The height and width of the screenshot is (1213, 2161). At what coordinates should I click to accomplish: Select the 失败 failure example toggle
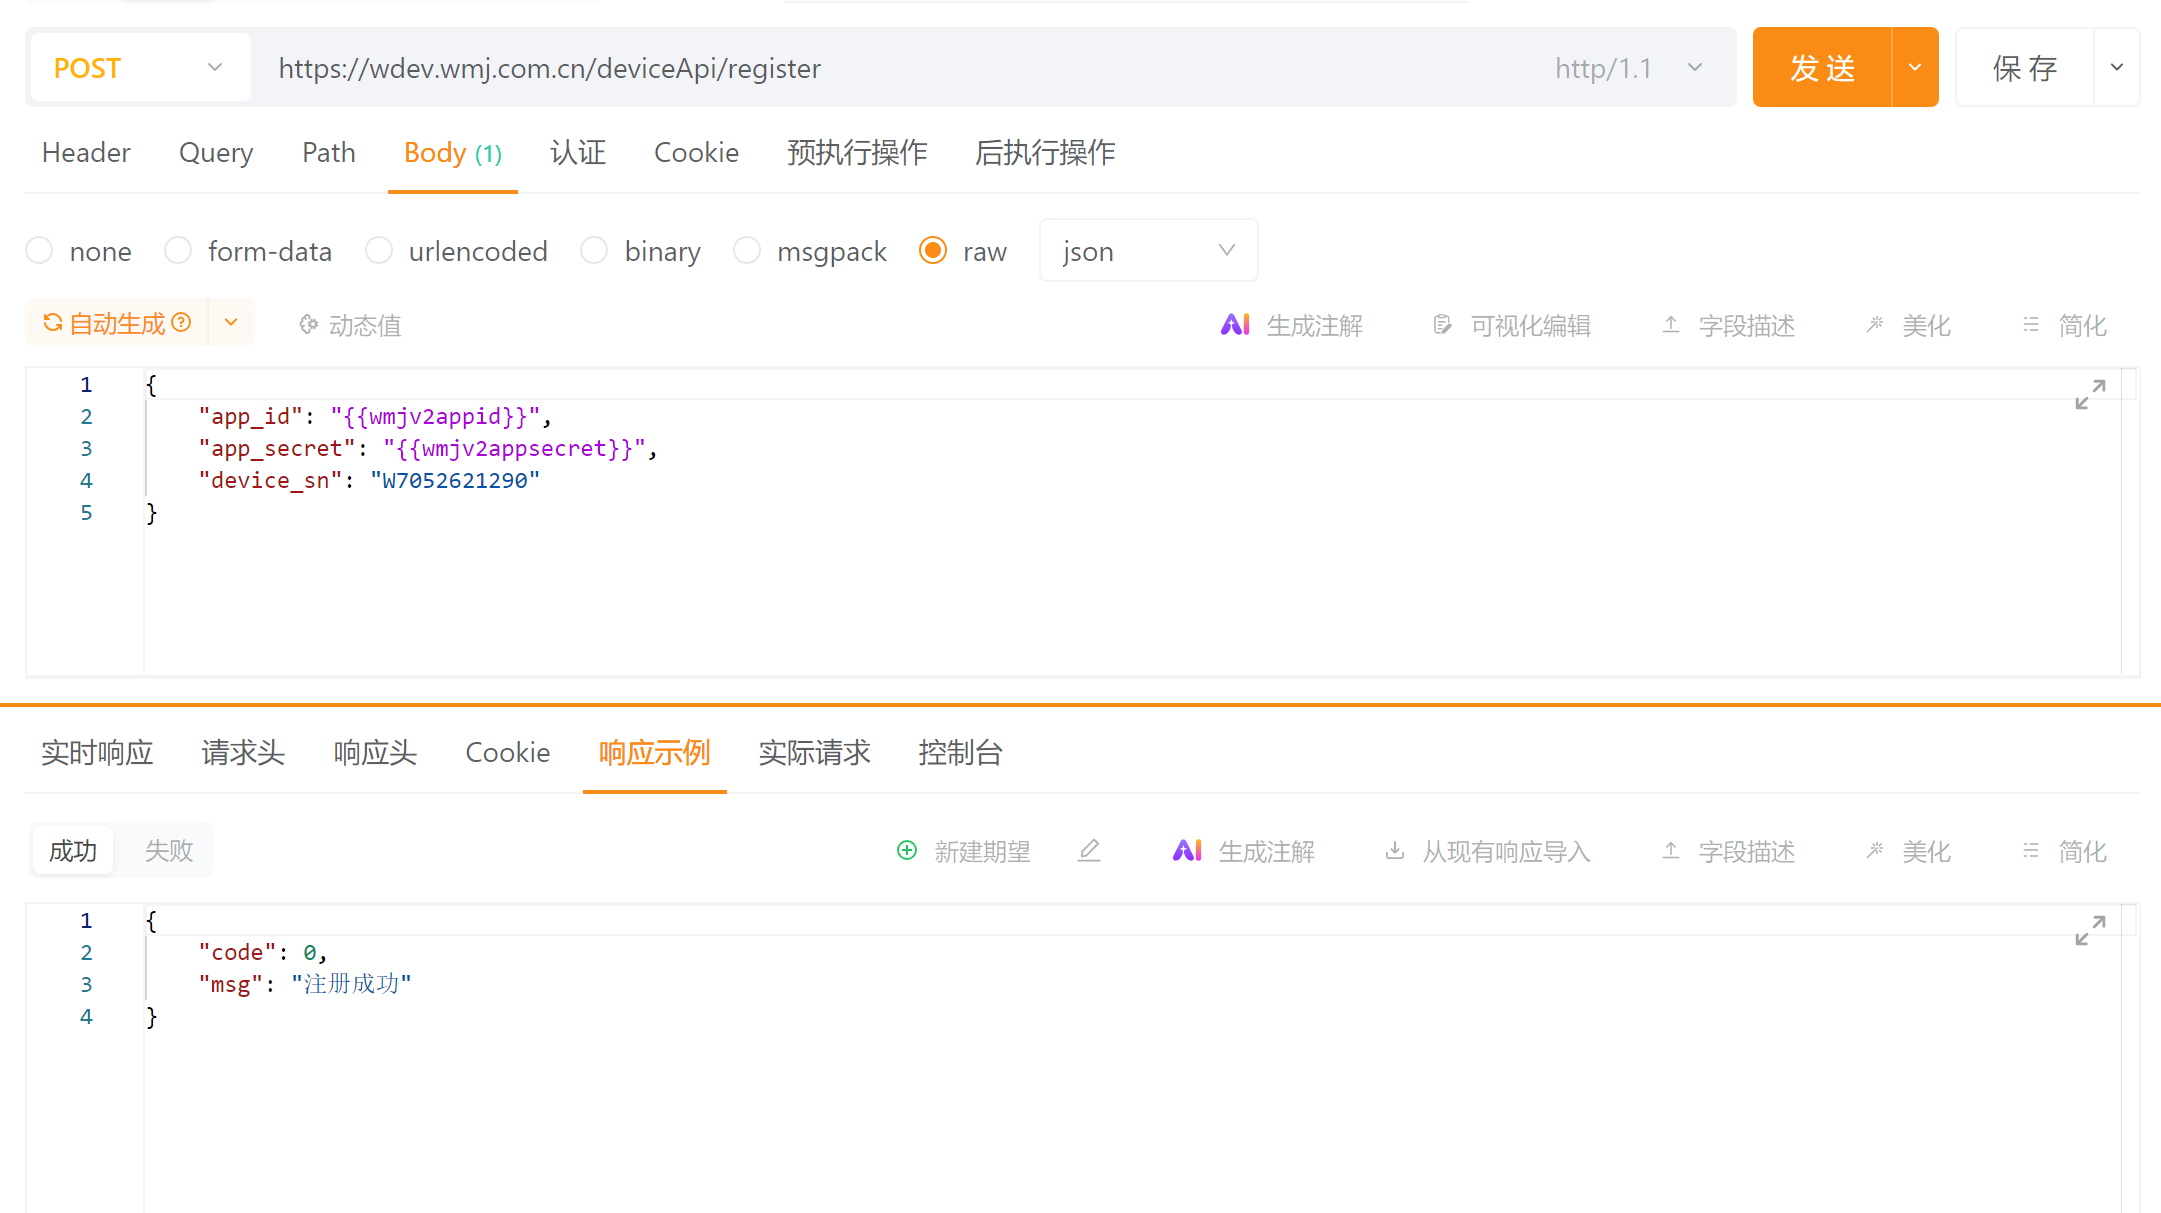168,851
